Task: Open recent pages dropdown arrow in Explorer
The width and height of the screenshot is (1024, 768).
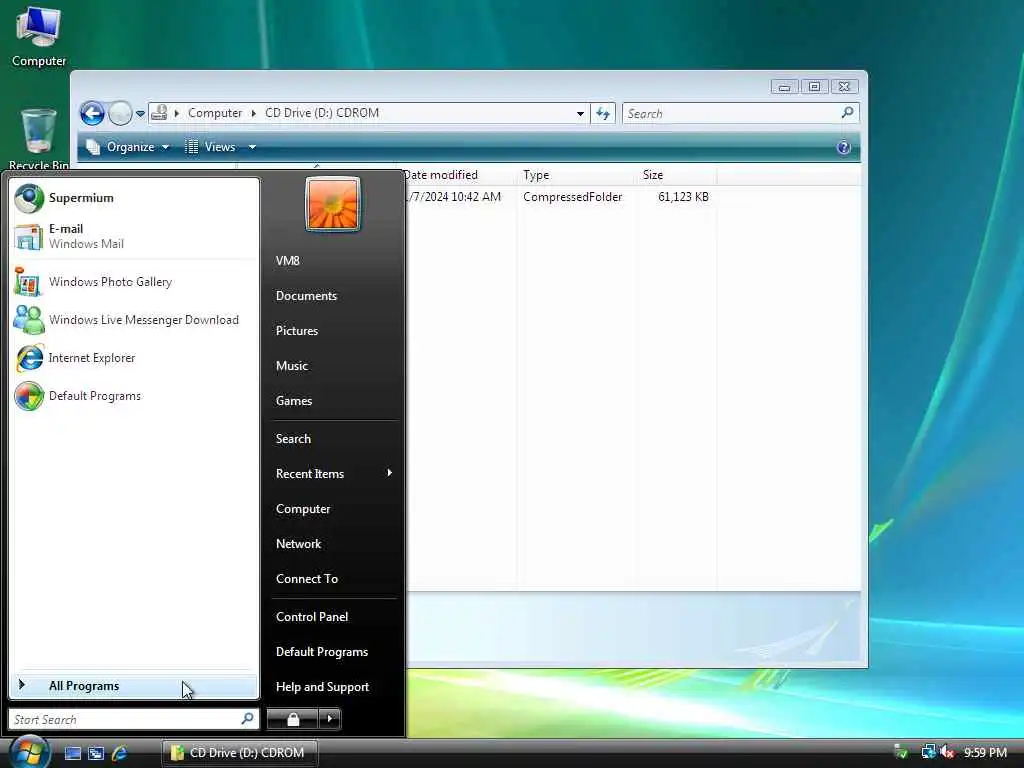Action: tap(140, 114)
